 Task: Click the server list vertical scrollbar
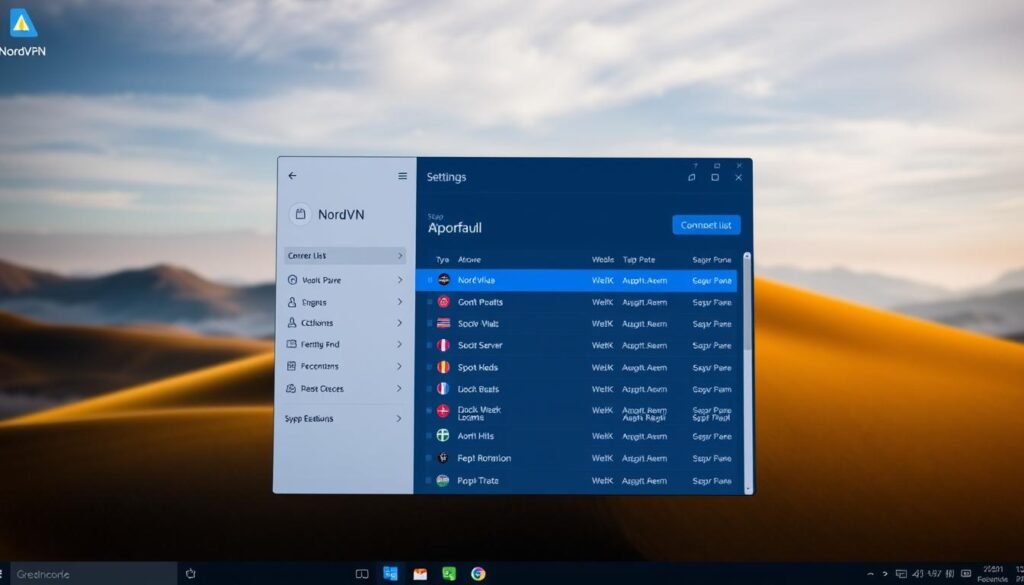(747, 372)
